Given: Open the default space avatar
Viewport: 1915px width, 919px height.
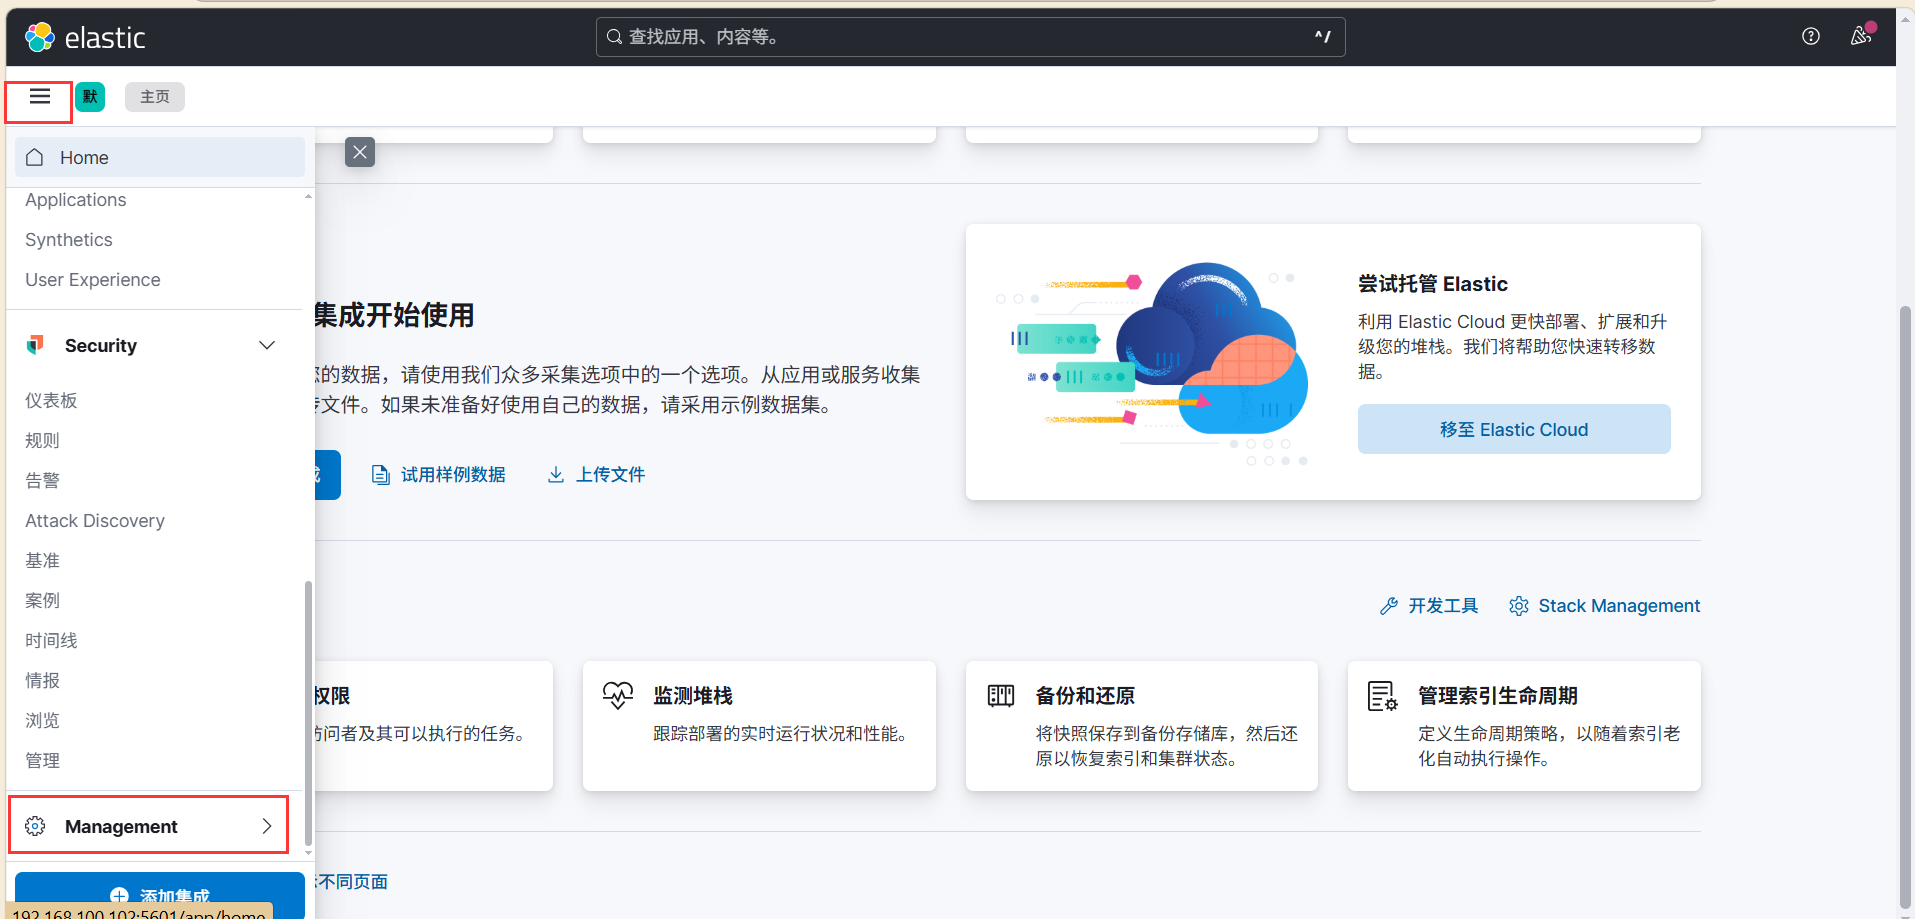Looking at the screenshot, I should tap(90, 96).
